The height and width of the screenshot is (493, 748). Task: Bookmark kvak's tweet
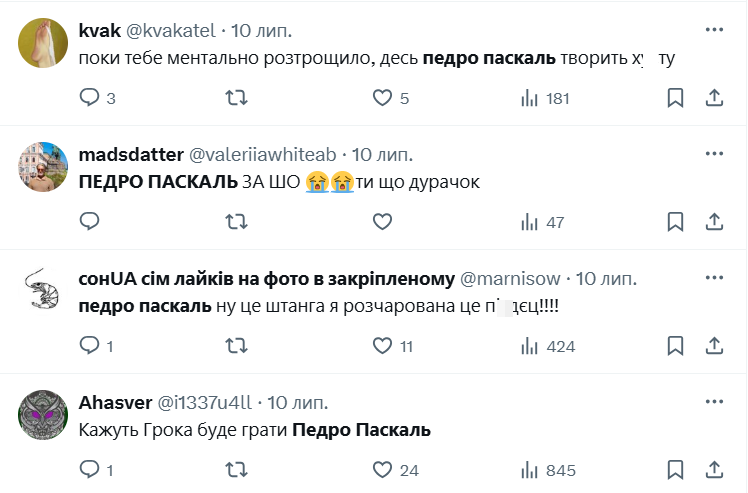[x=675, y=98]
